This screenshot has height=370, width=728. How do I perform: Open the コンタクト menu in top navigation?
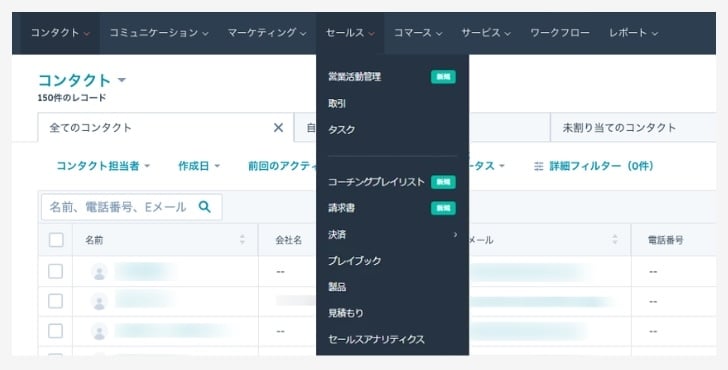click(x=60, y=33)
